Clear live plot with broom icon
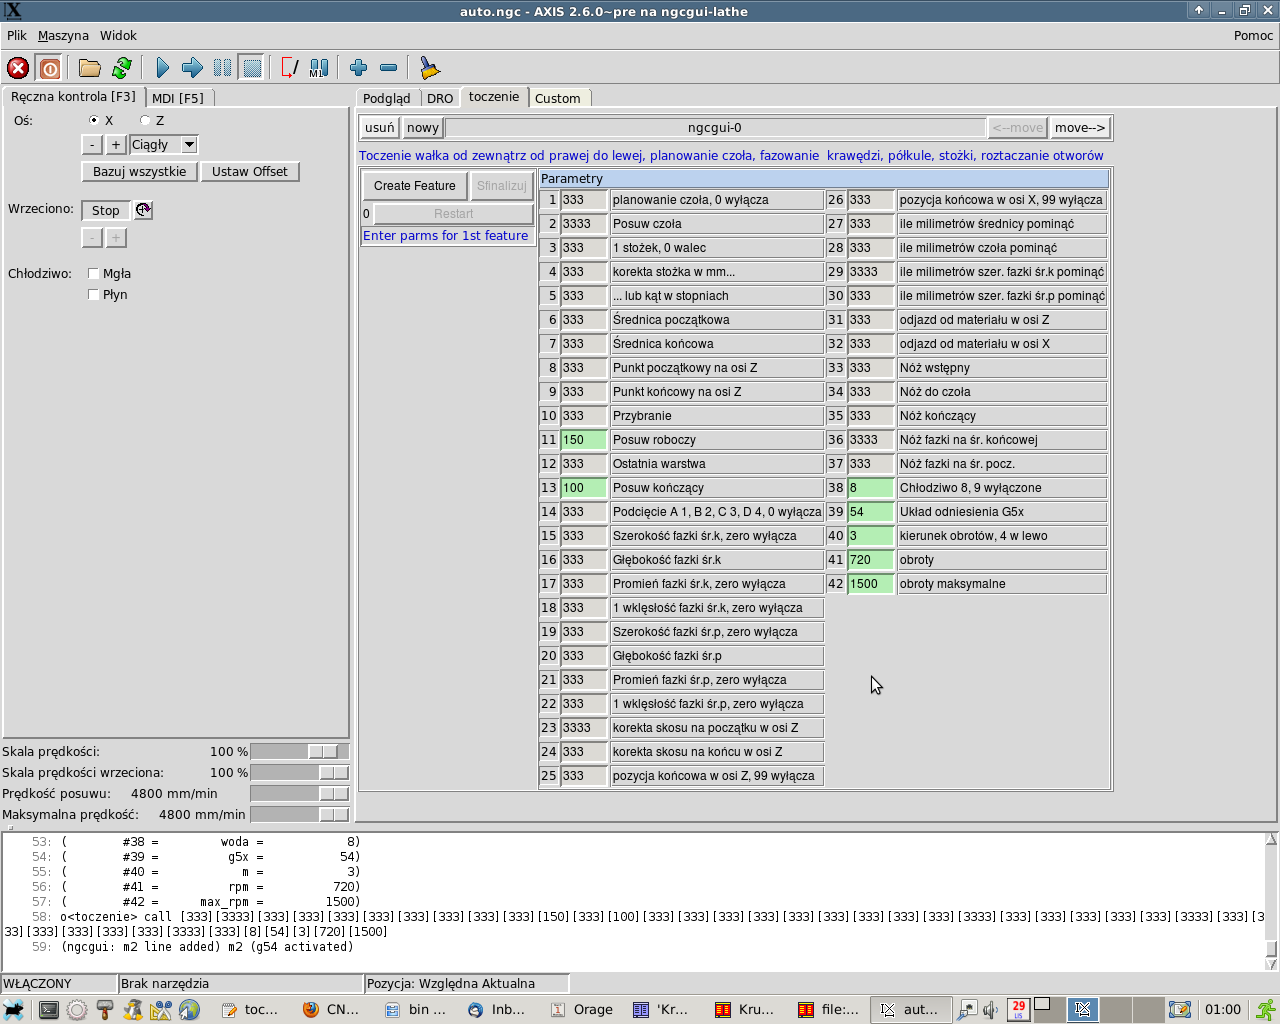1280x1024 pixels. tap(429, 68)
